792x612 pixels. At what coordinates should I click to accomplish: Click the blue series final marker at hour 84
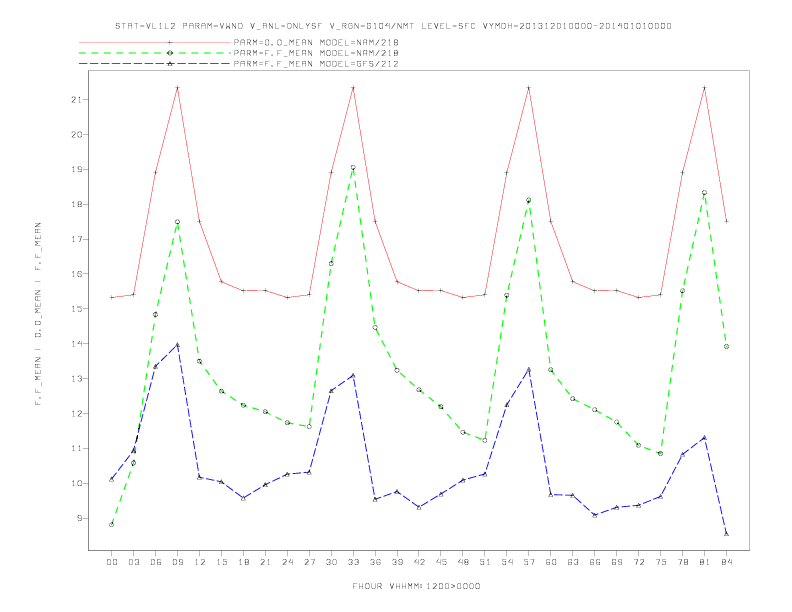coord(726,534)
